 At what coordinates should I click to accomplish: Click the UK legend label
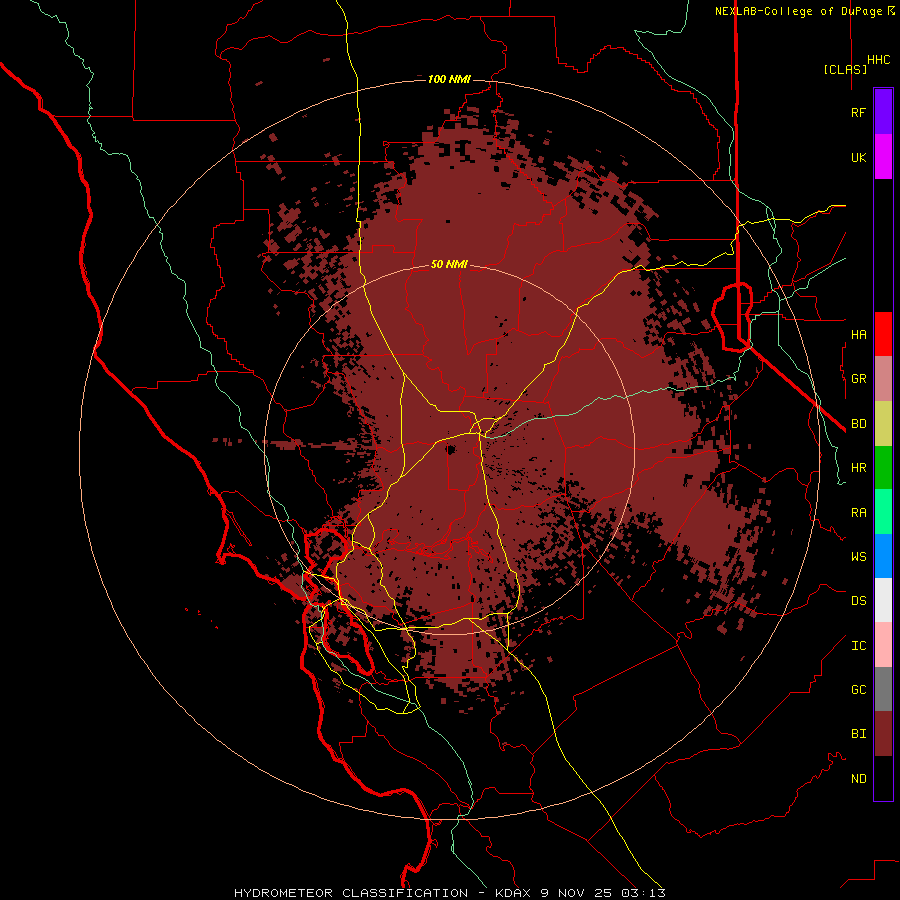click(858, 157)
